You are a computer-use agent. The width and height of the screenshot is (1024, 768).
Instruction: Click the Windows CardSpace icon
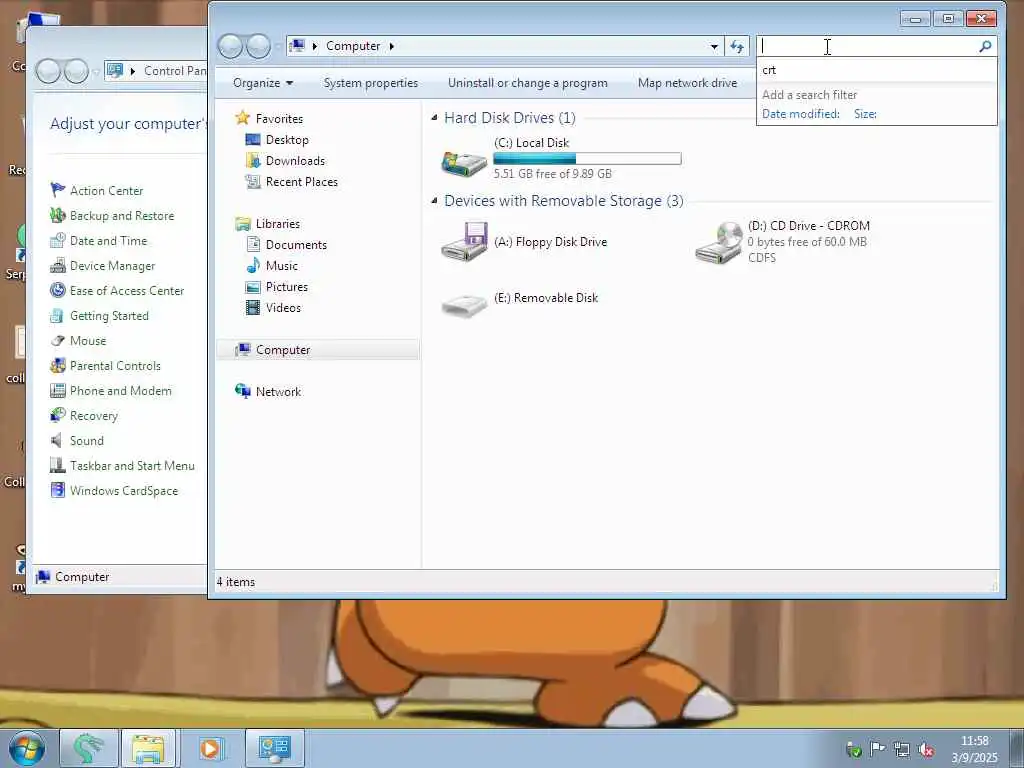click(x=58, y=490)
